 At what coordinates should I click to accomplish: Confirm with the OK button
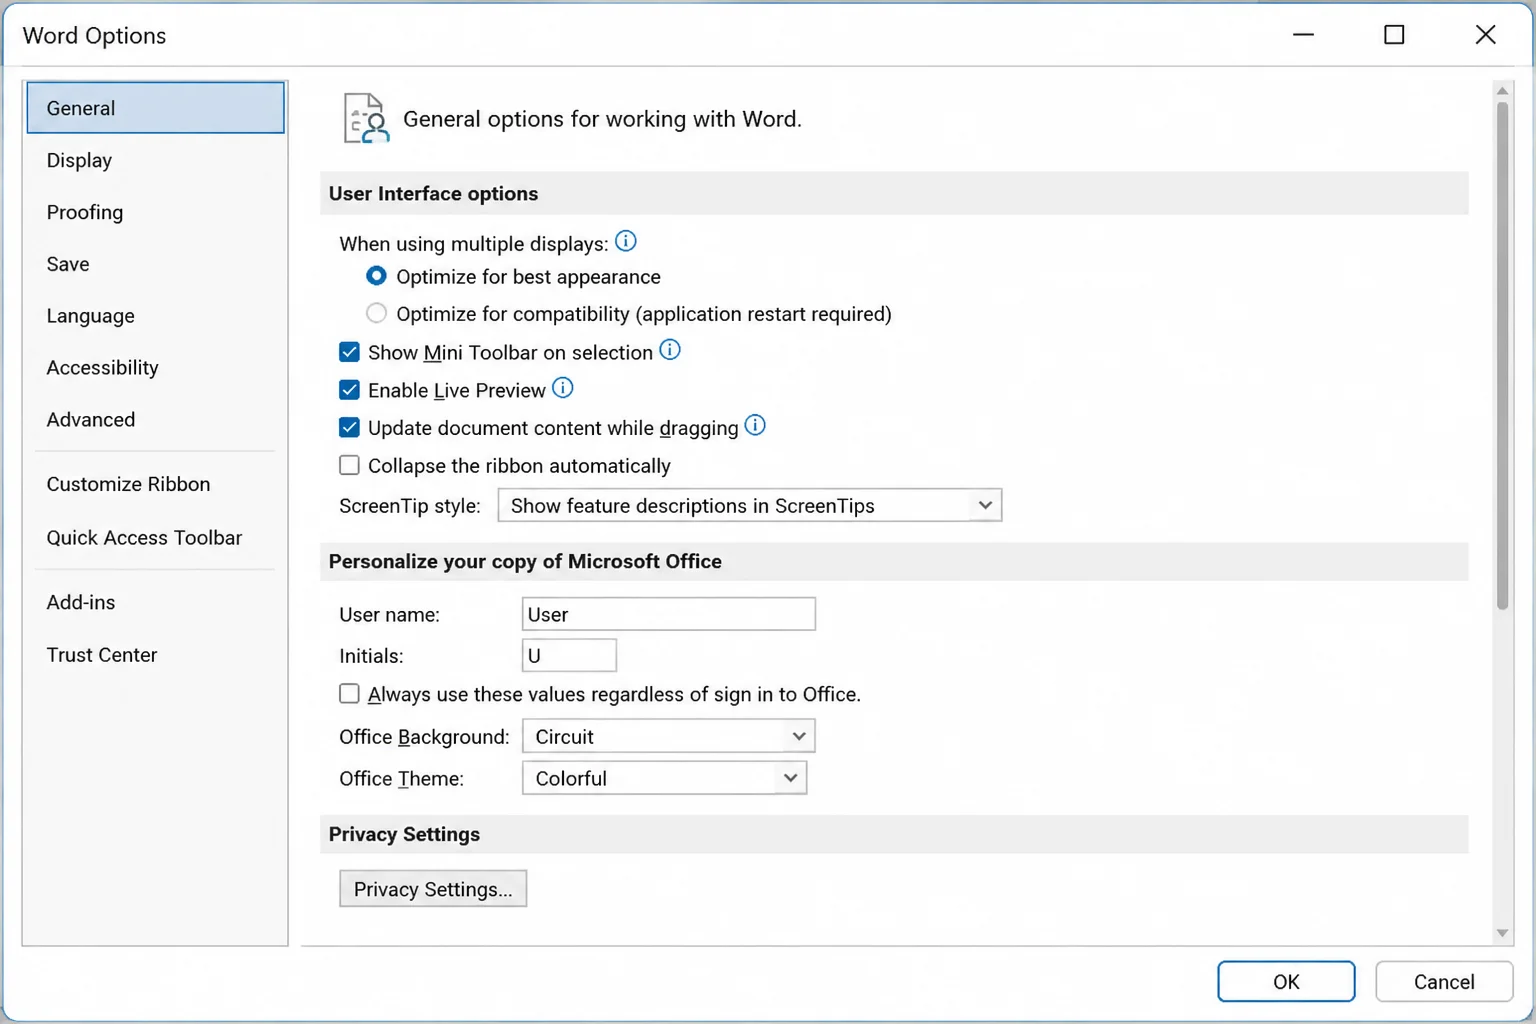[x=1286, y=982]
